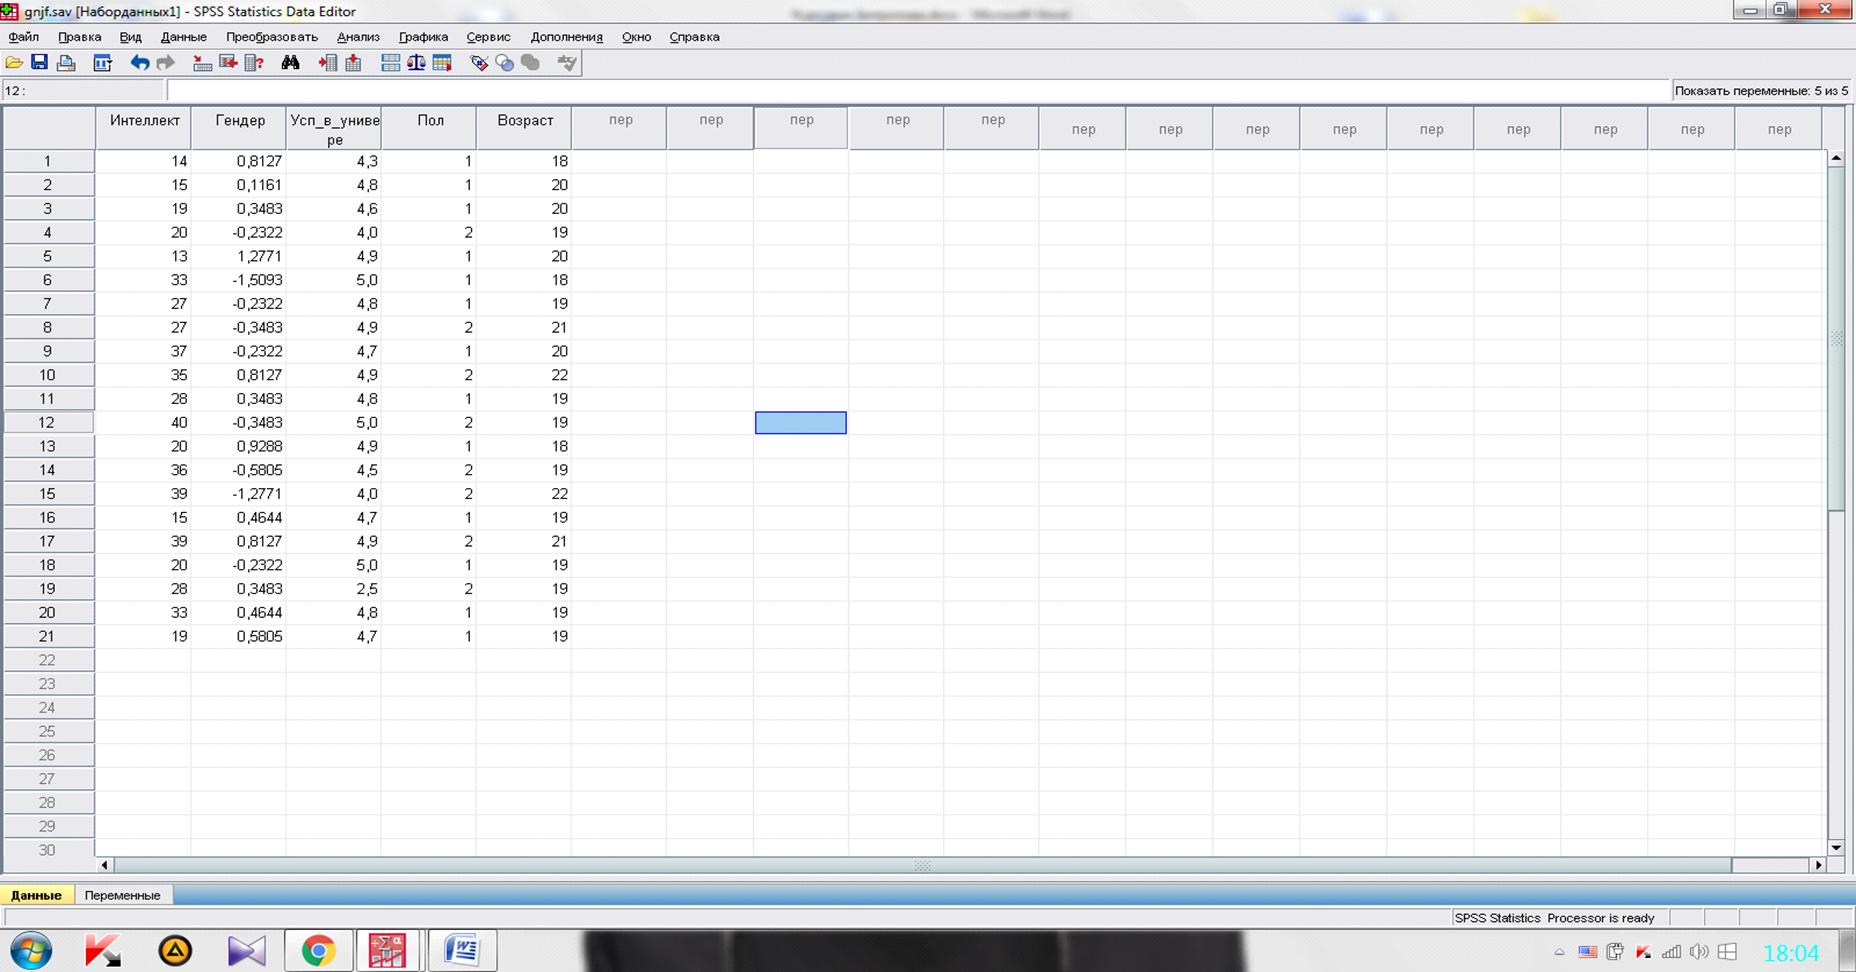The width and height of the screenshot is (1856, 972).
Task: Open the Преобразовать menu
Action: click(x=272, y=37)
